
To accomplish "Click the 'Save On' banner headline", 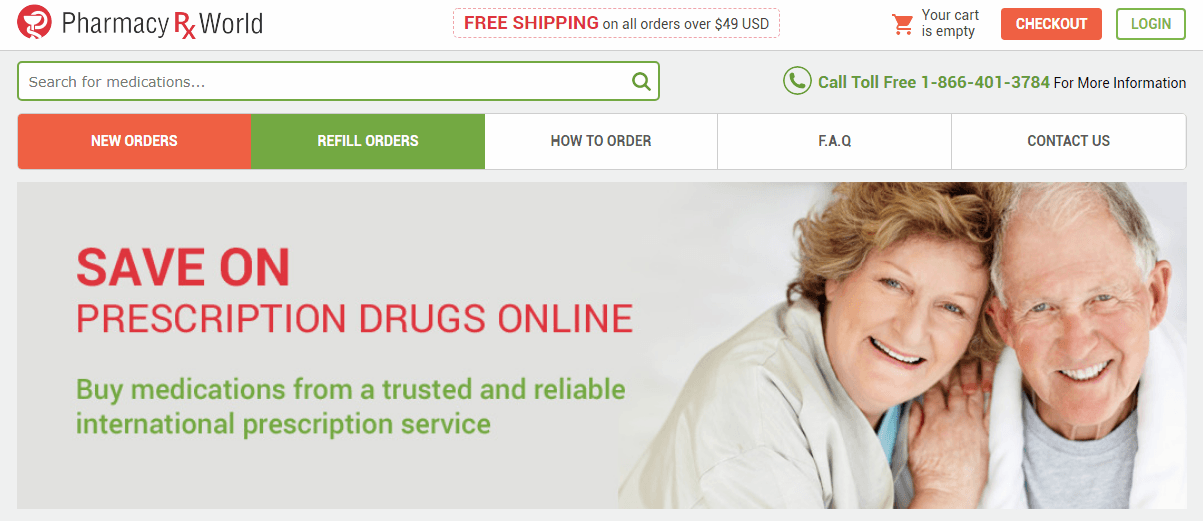I will tap(183, 267).
